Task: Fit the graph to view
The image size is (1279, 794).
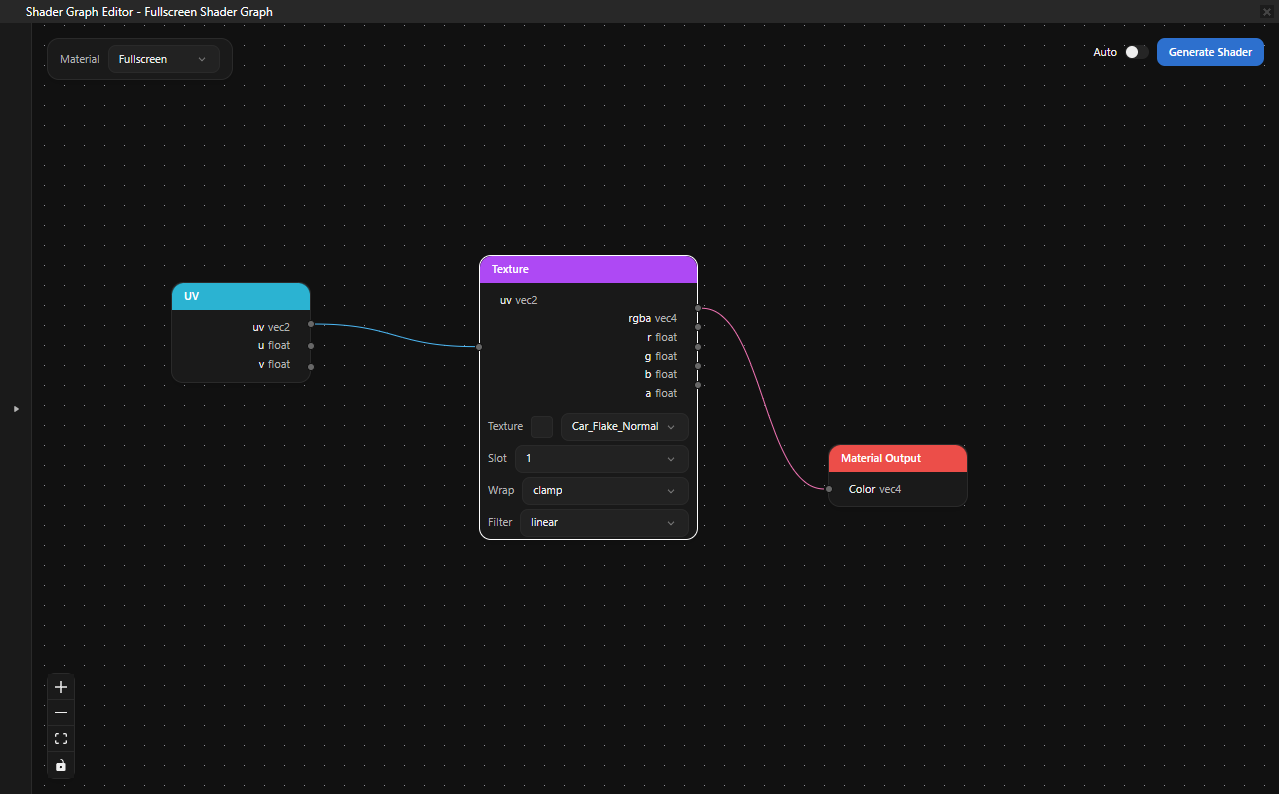Action: click(x=61, y=739)
